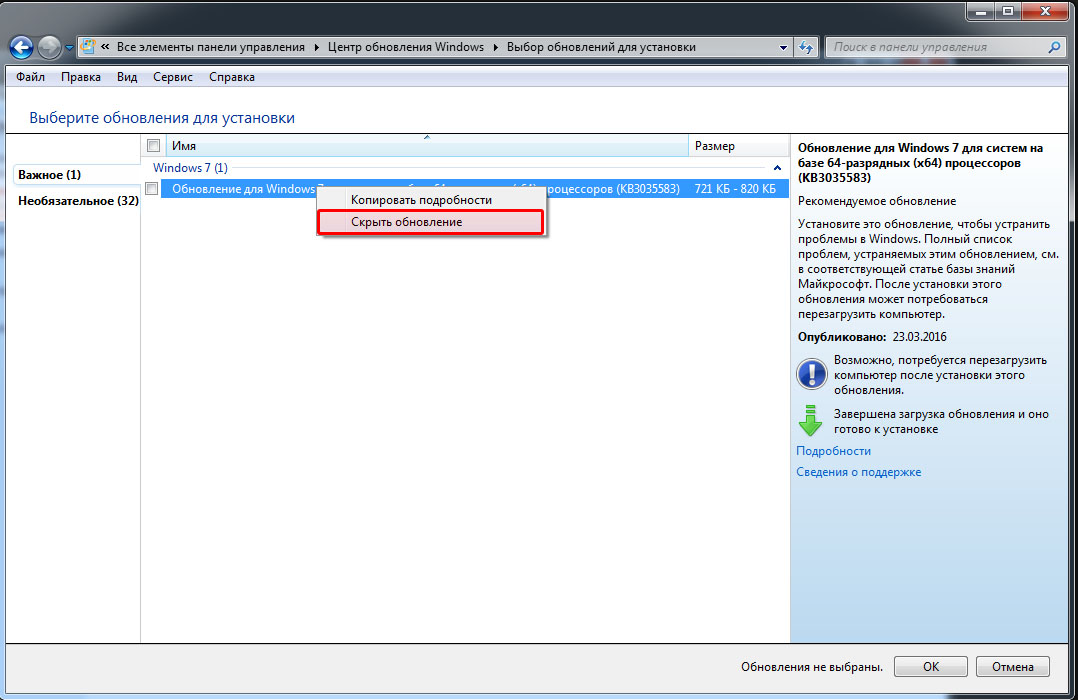
Task: Open the recent pages dropdown arrow
Action: 69,48
